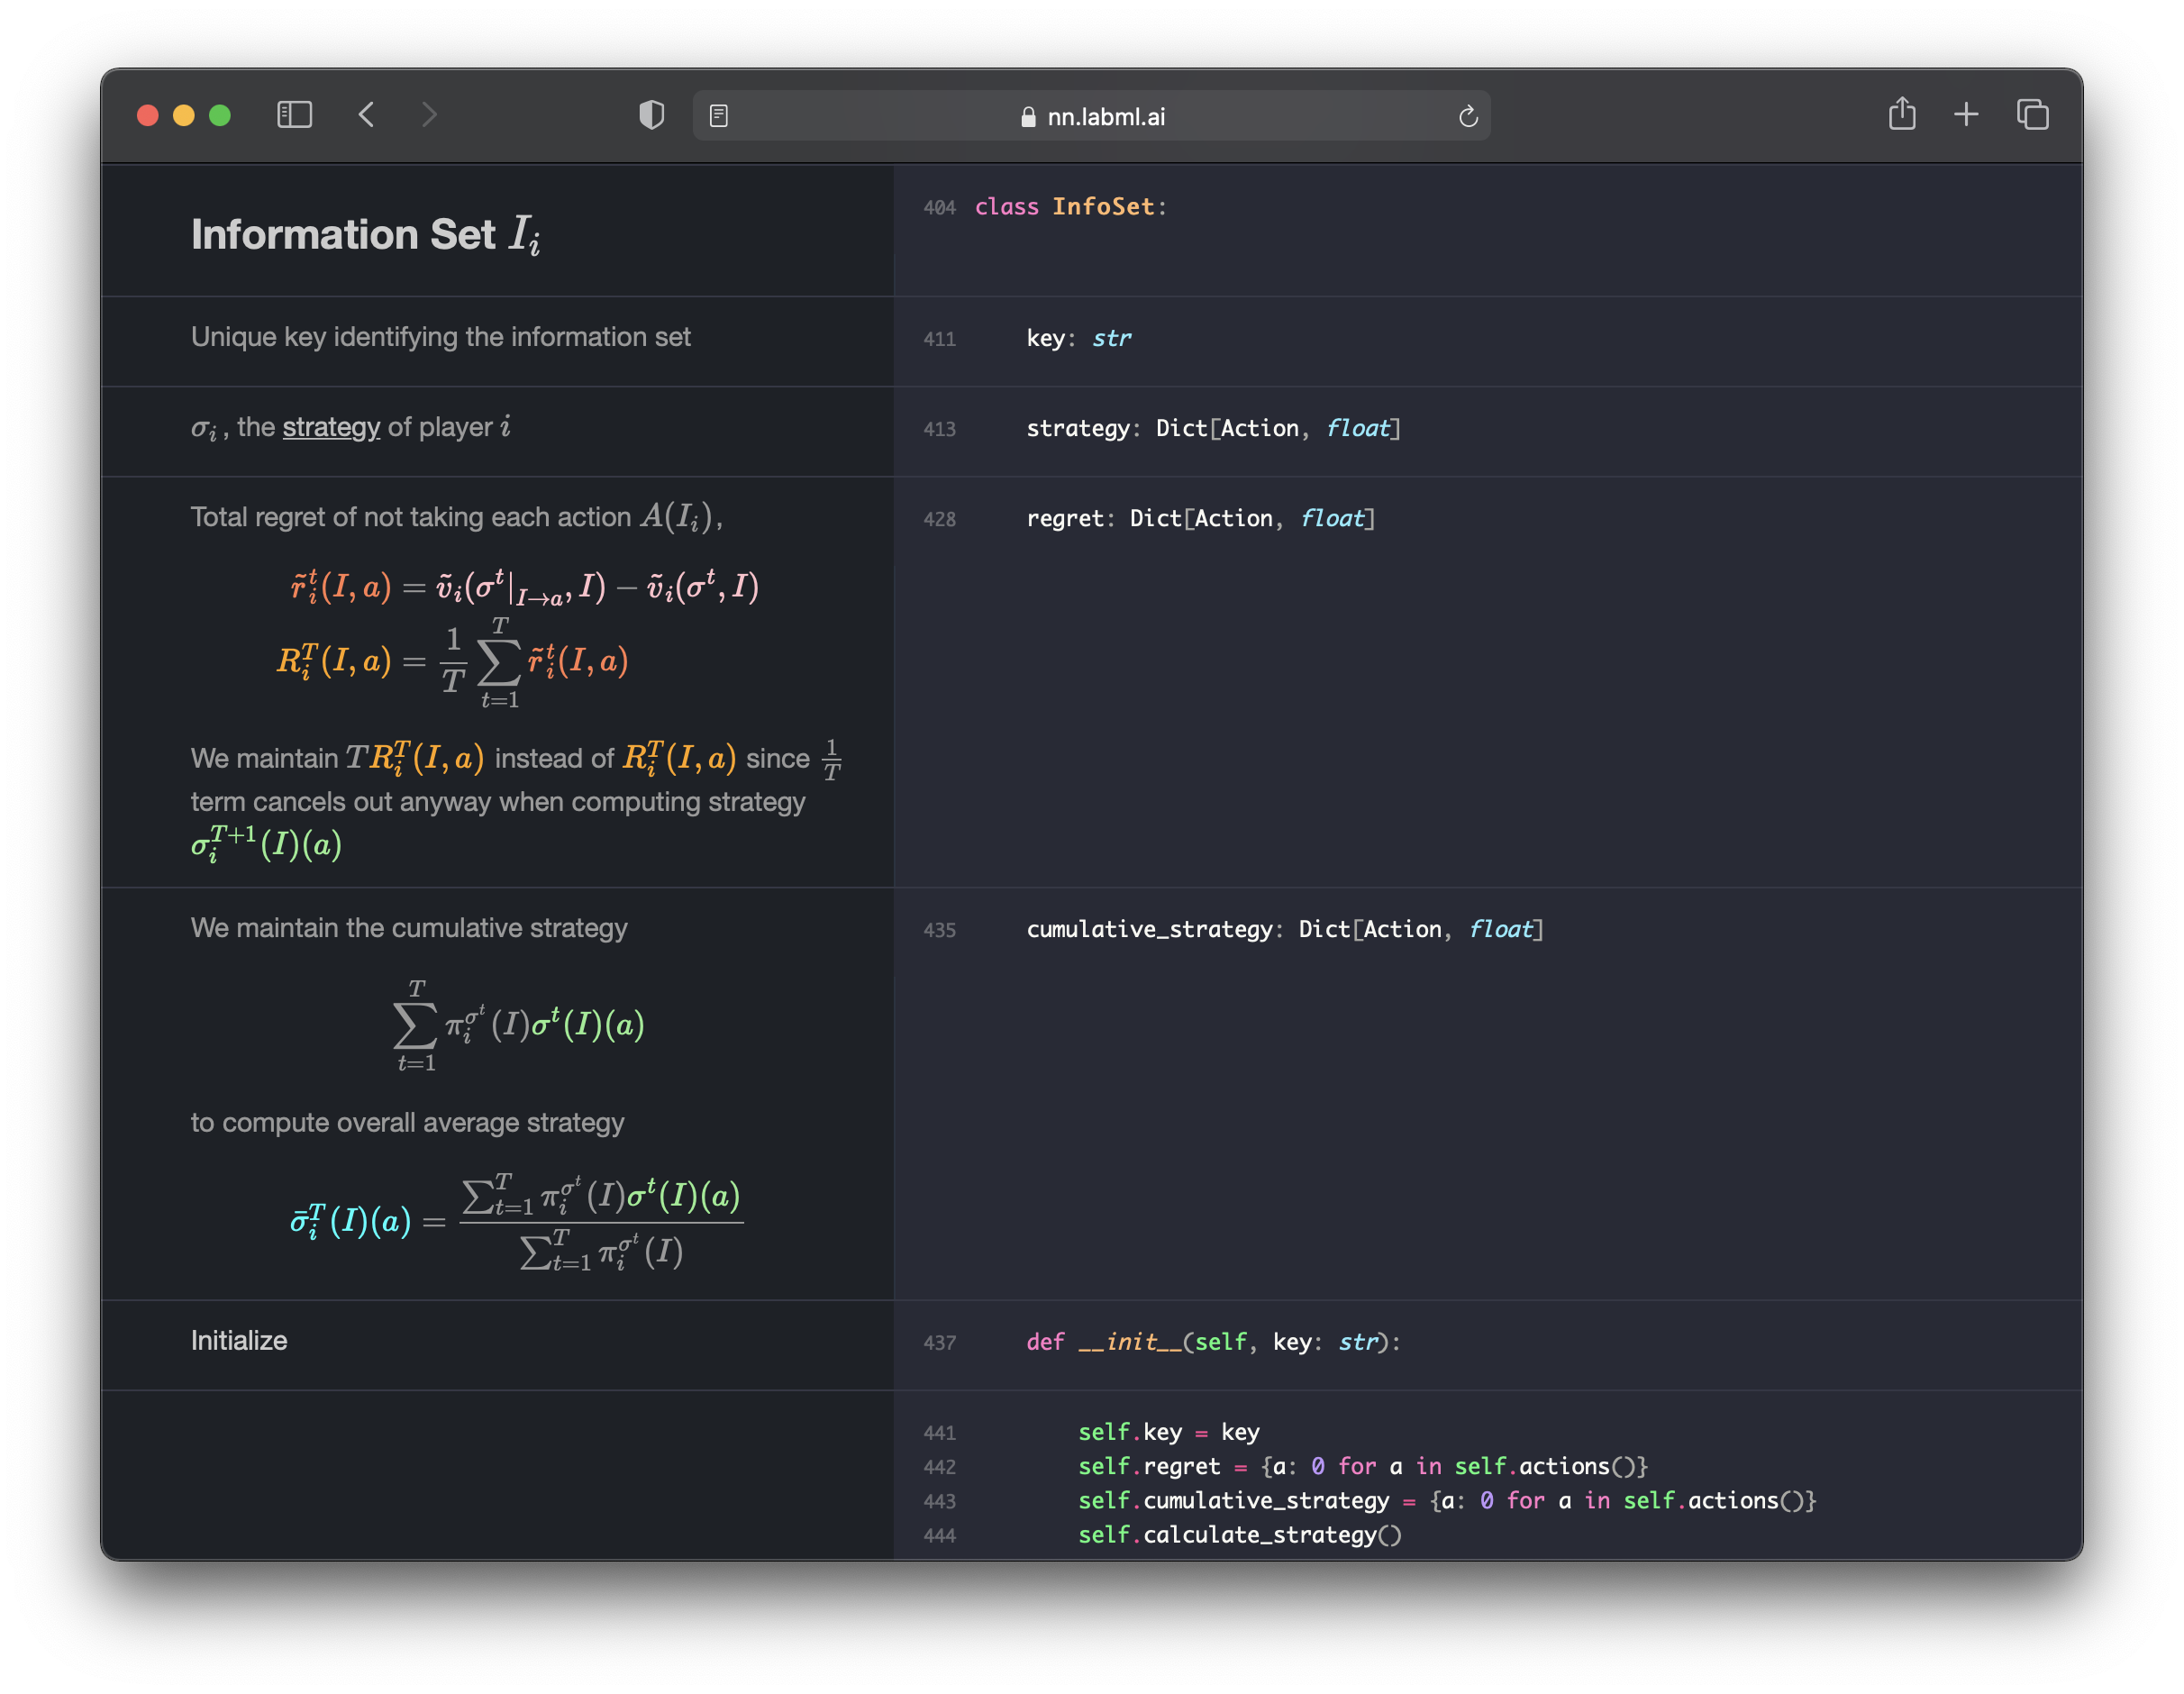2184x1694 pixels.
Task: Navigate back using the back arrow
Action: [367, 115]
